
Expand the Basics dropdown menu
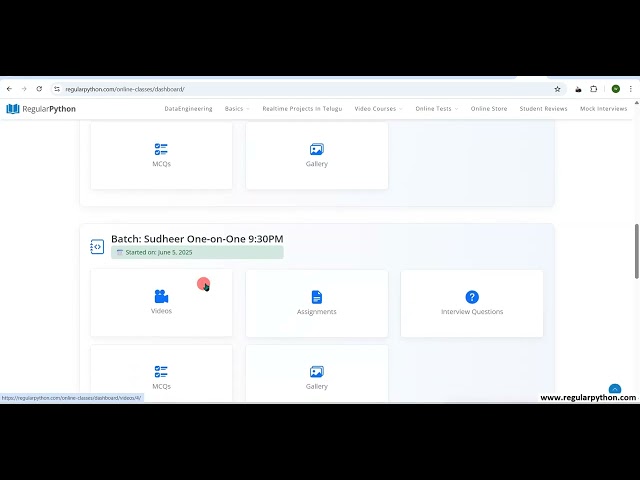coord(237,109)
